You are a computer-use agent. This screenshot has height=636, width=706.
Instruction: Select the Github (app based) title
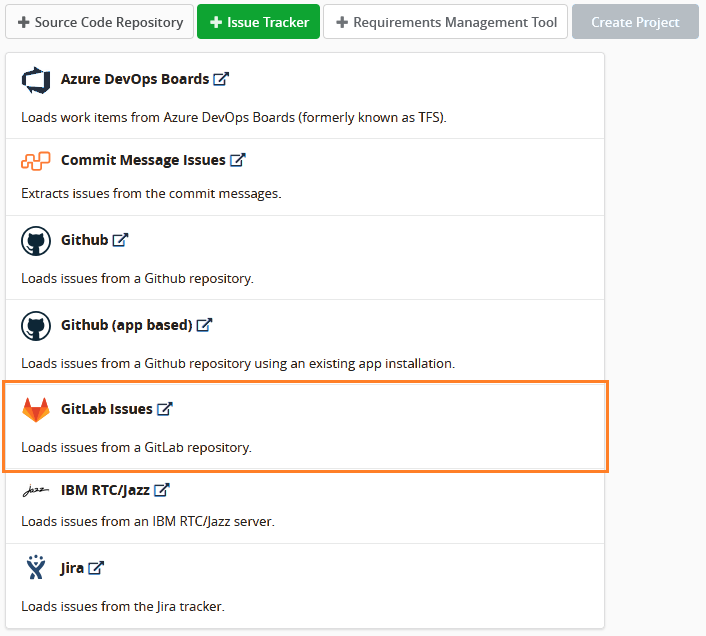point(127,325)
